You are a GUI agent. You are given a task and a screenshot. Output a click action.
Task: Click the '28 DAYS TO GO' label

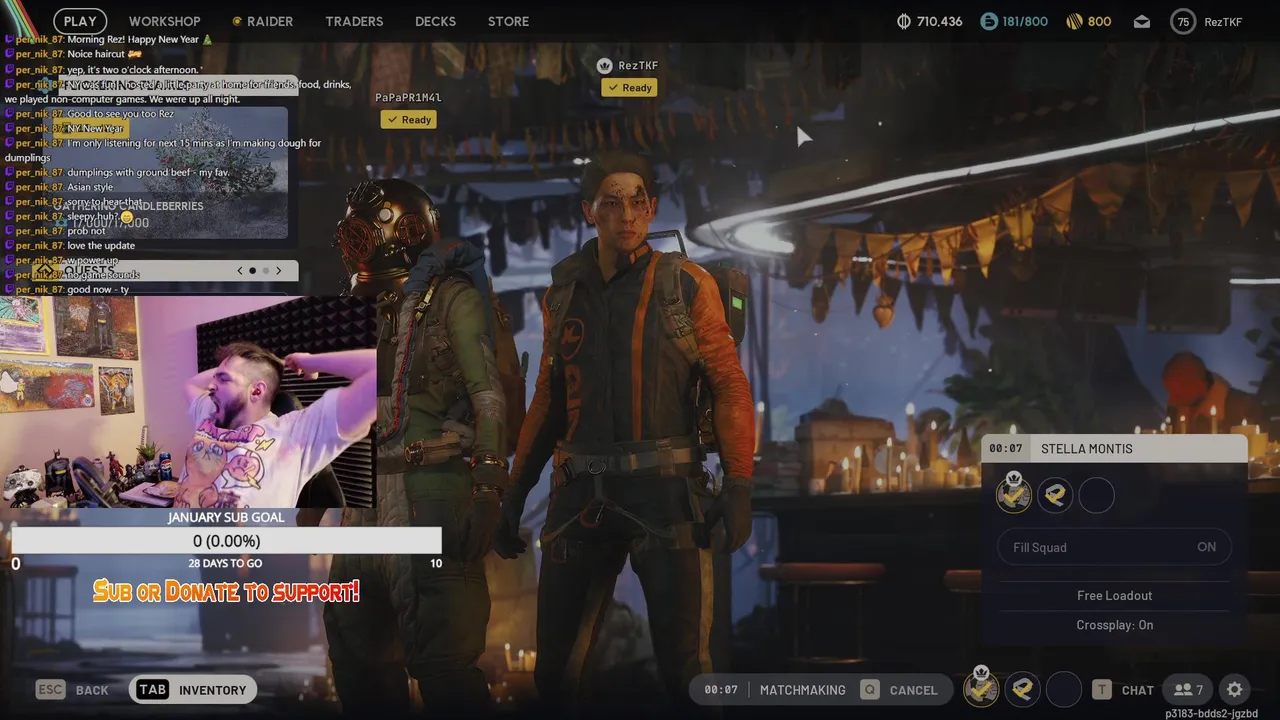(x=225, y=563)
